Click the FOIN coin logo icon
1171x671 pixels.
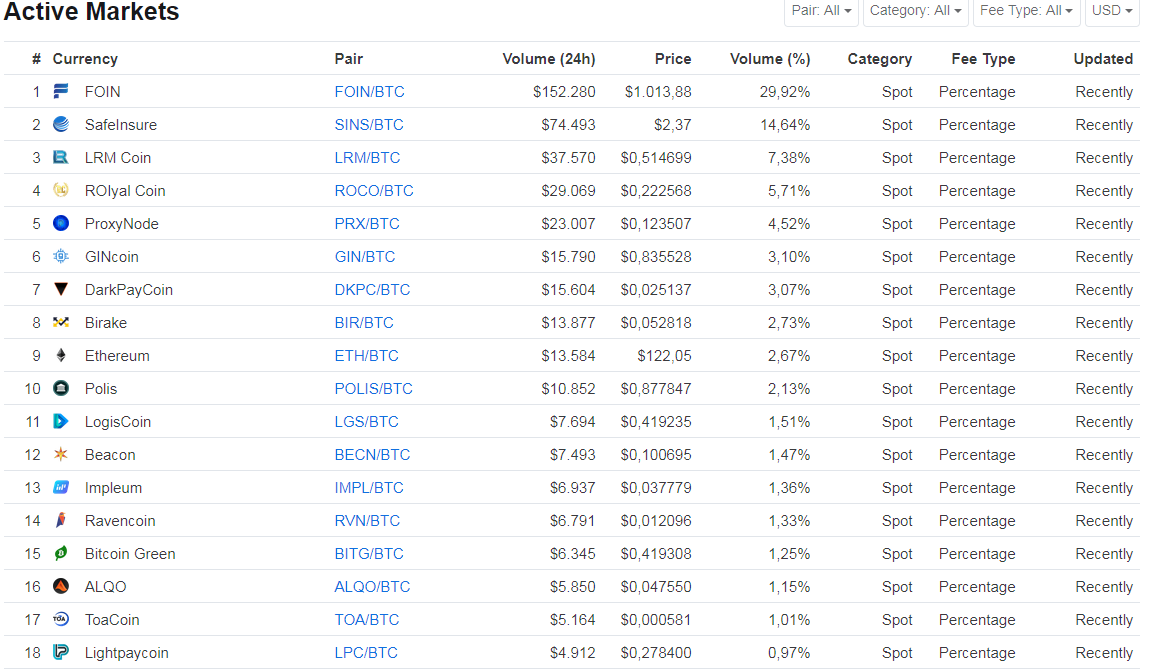[x=61, y=91]
